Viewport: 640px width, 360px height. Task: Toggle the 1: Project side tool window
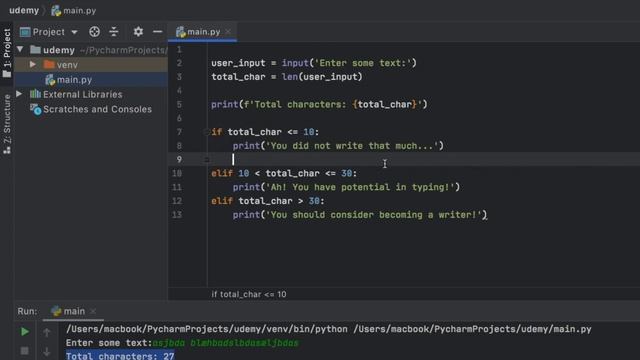[x=7, y=53]
